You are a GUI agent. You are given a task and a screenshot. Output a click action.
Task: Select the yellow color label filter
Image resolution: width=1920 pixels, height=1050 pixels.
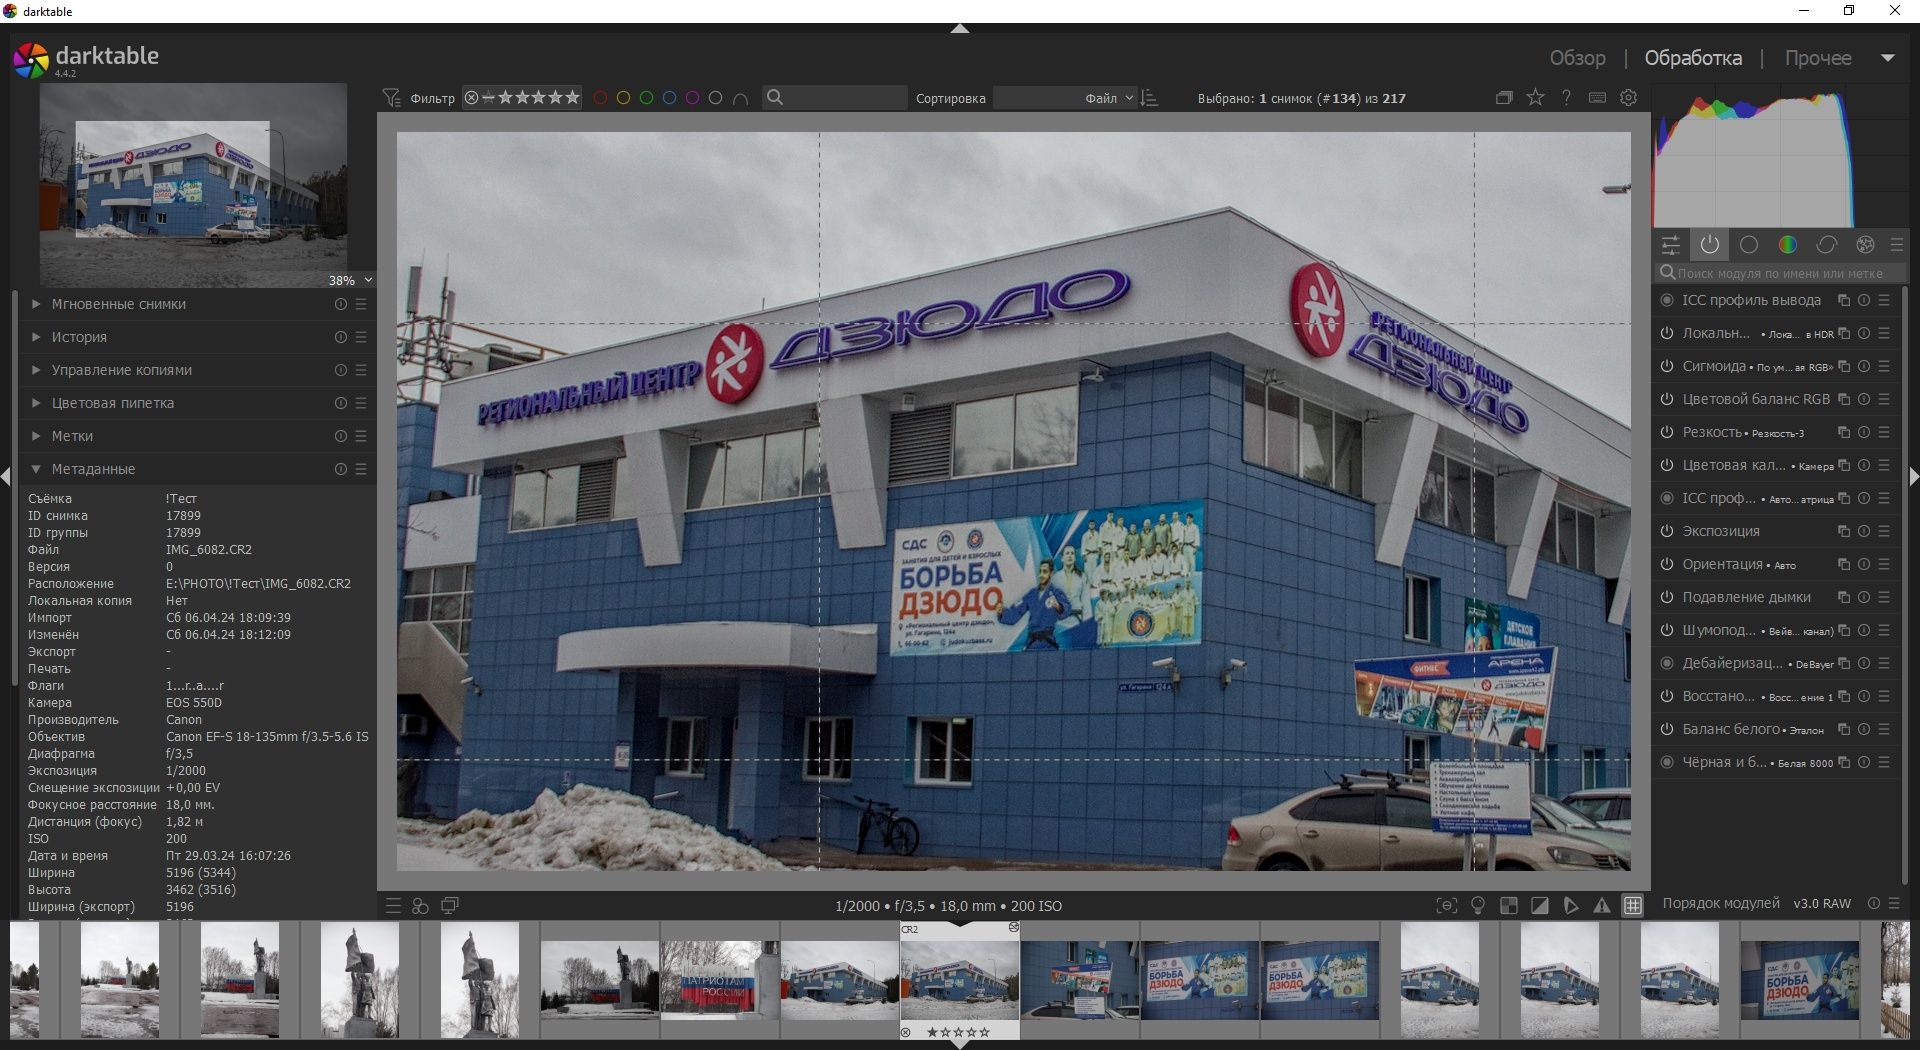click(623, 98)
